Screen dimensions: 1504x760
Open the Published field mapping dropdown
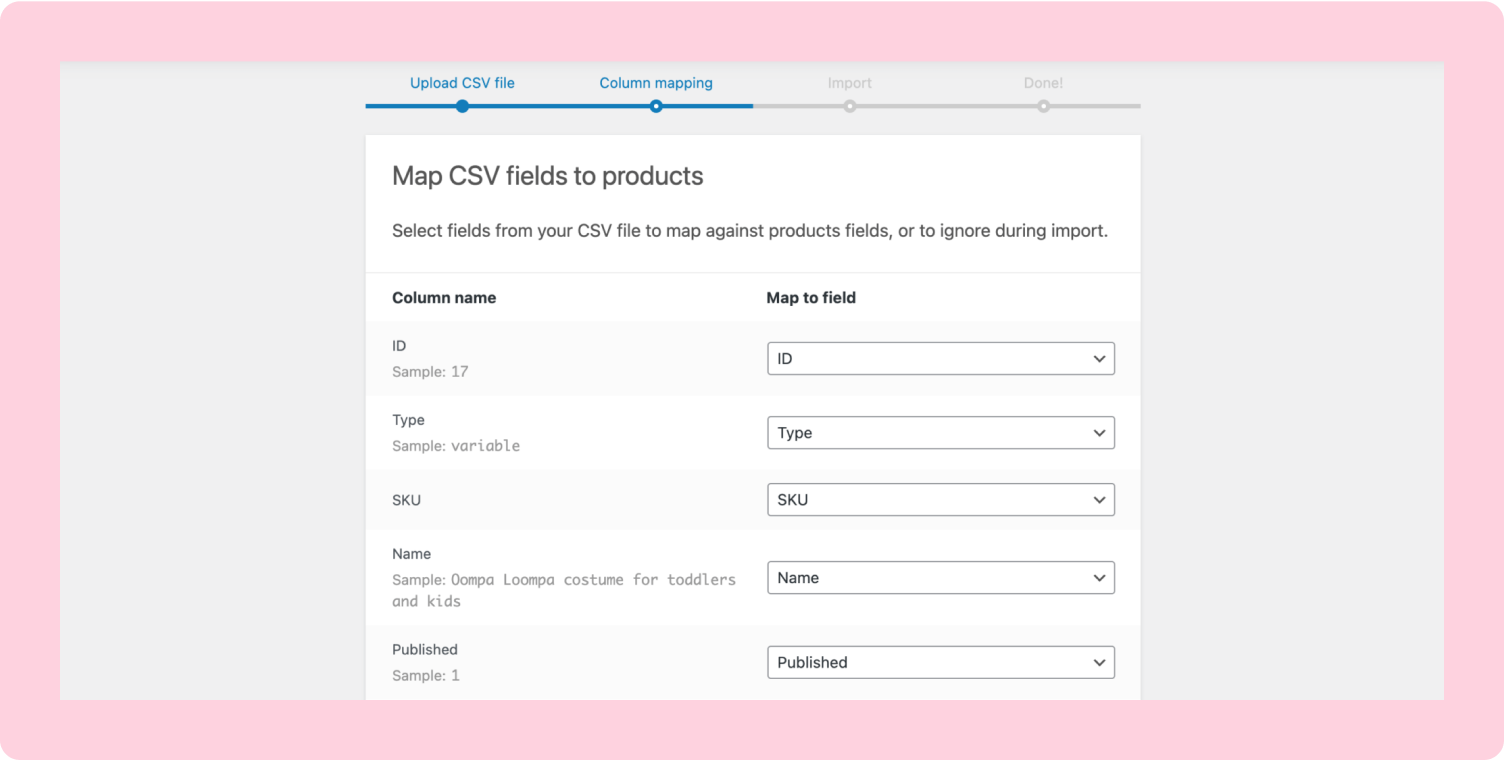940,662
